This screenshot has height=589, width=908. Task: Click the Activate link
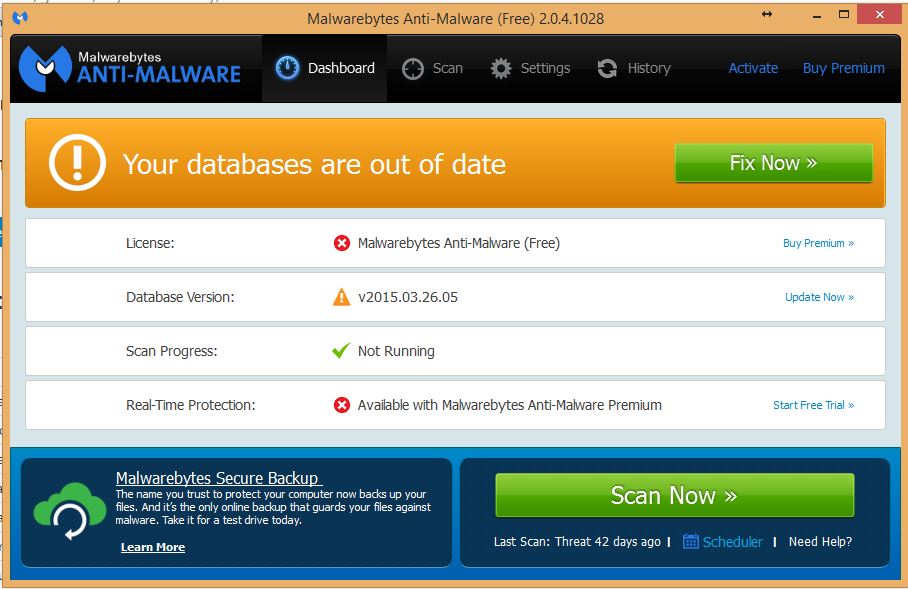click(x=753, y=68)
